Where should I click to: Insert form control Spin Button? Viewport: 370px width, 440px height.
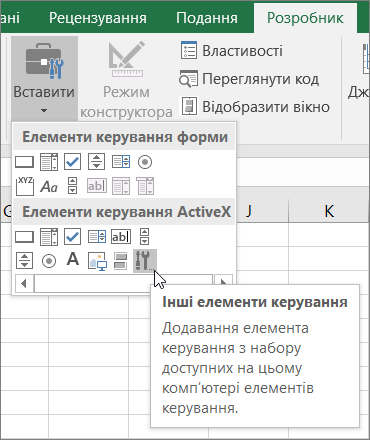tap(97, 162)
